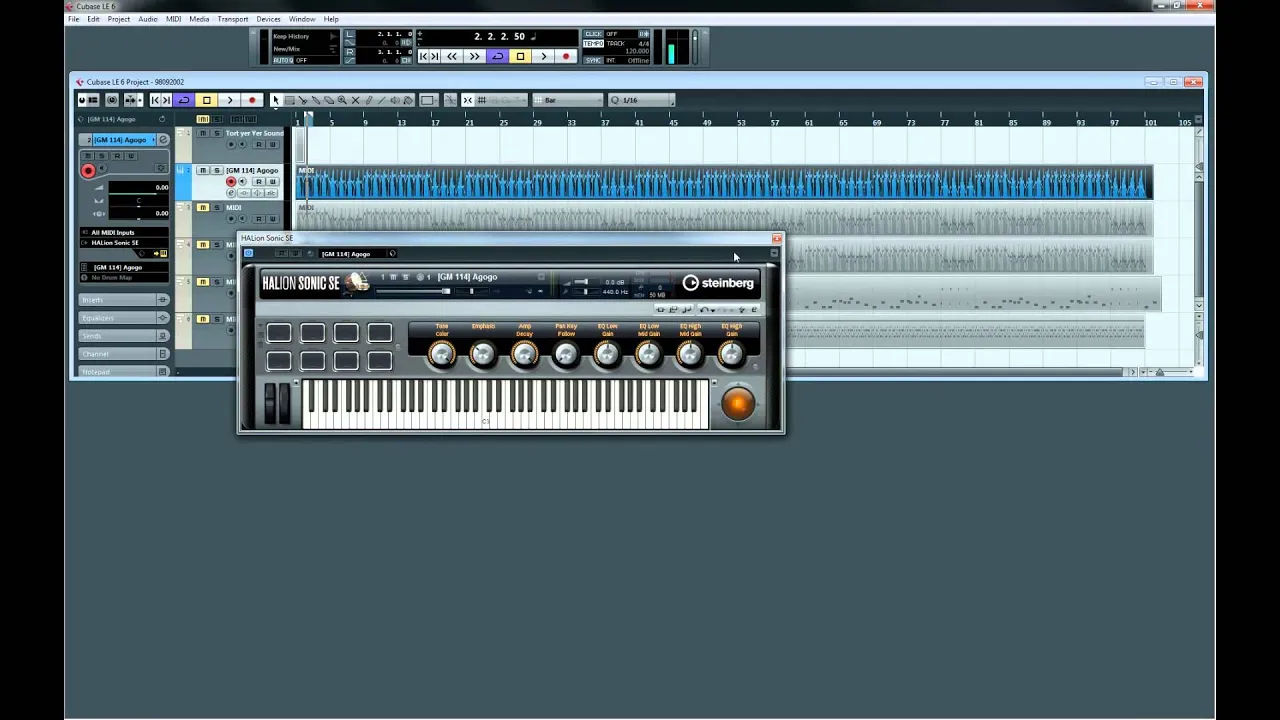Select the Play speaker tool
Image resolution: width=1280 pixels, height=720 pixels.
point(395,100)
